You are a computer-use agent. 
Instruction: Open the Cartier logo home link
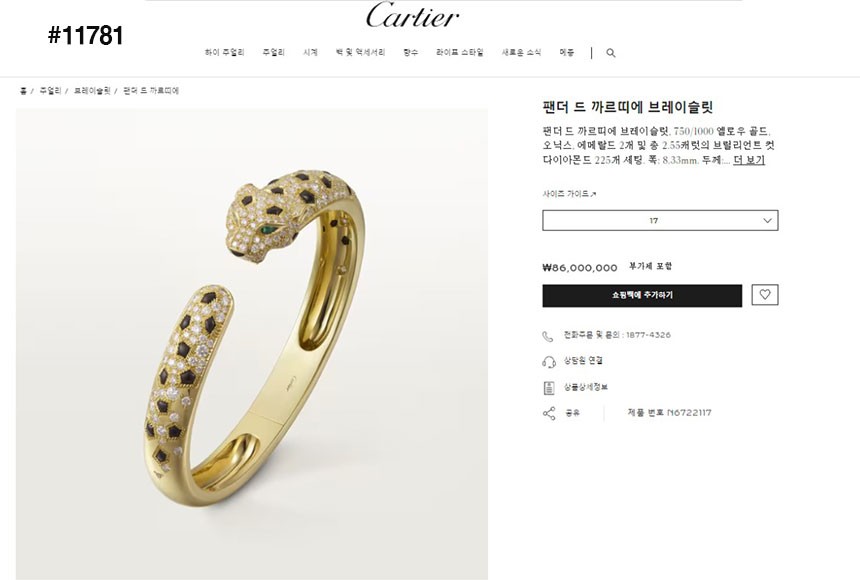pos(412,16)
